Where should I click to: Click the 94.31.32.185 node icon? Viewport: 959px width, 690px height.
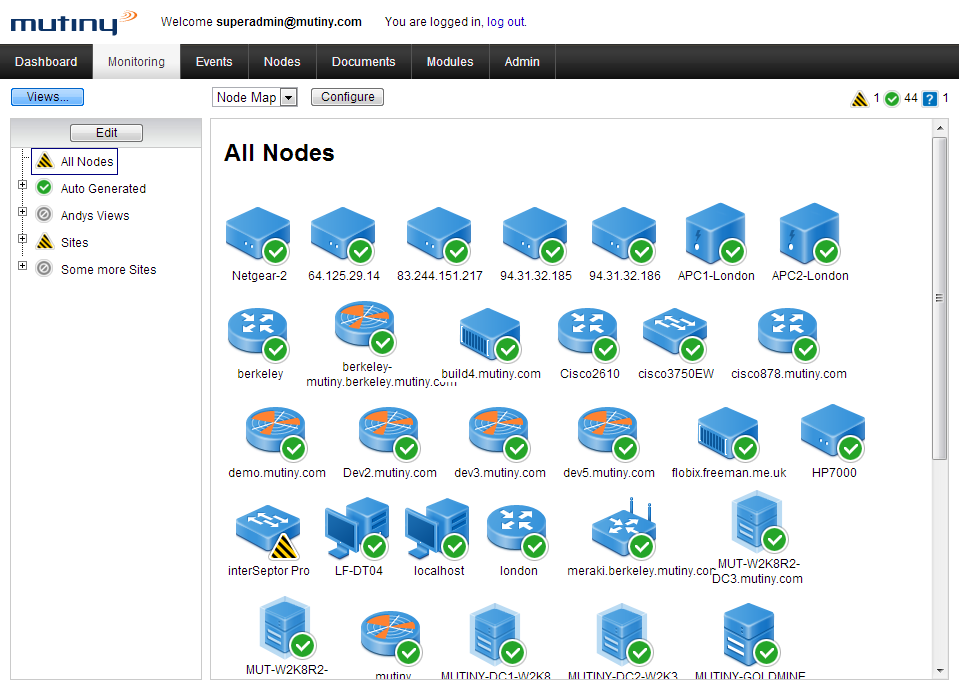click(x=535, y=235)
